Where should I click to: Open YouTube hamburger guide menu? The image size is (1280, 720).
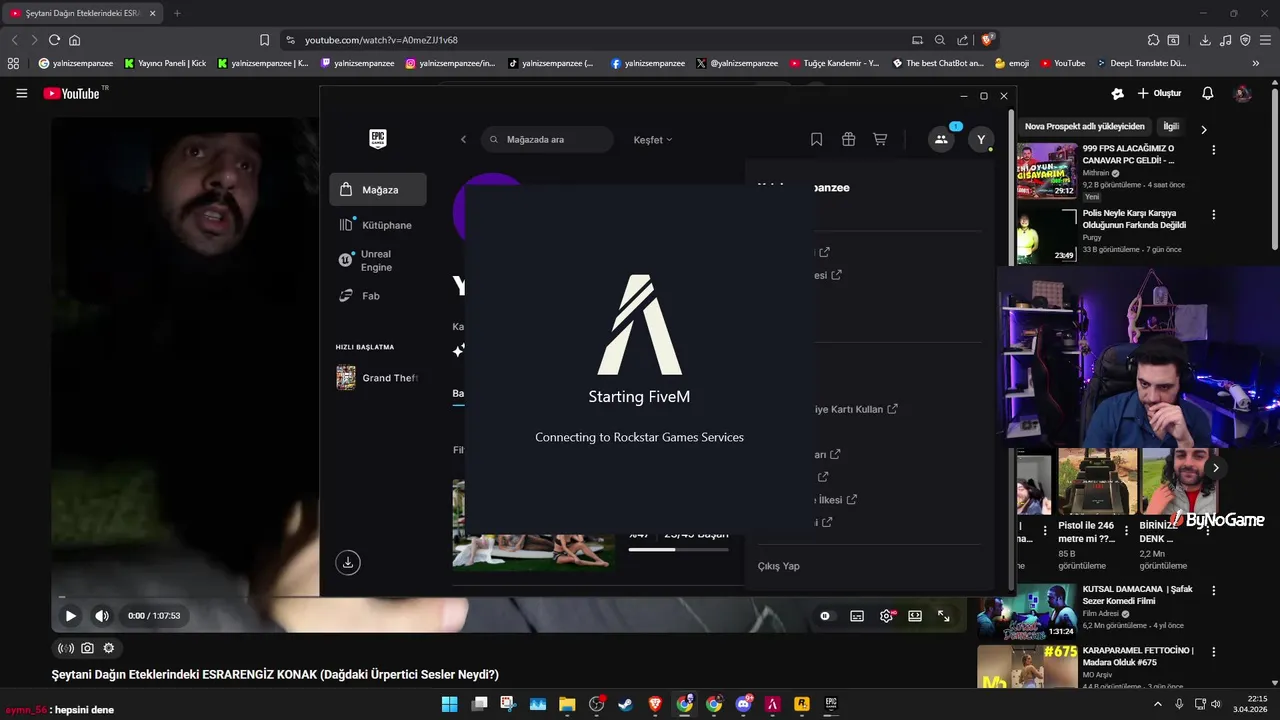tap(21, 93)
